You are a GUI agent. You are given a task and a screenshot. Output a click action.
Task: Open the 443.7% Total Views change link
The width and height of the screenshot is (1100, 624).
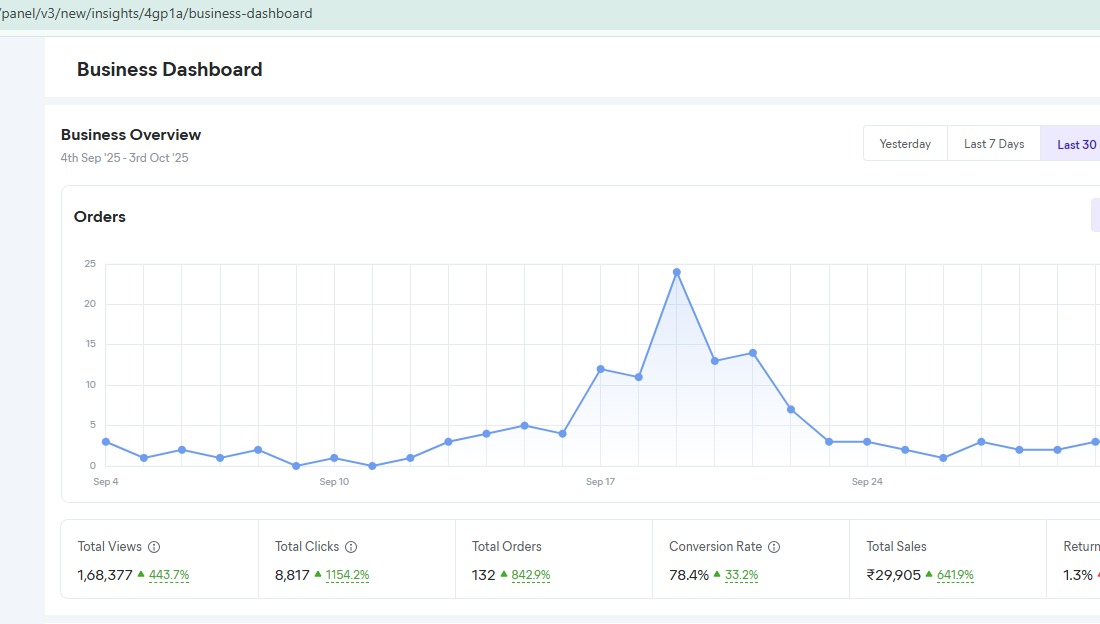click(169, 575)
